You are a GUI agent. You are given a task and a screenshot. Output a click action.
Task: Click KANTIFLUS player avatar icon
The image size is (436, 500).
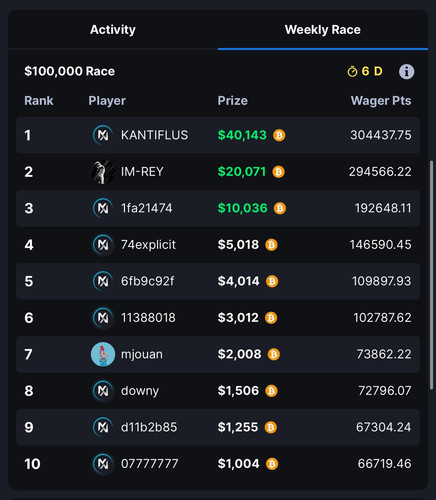tap(103, 135)
